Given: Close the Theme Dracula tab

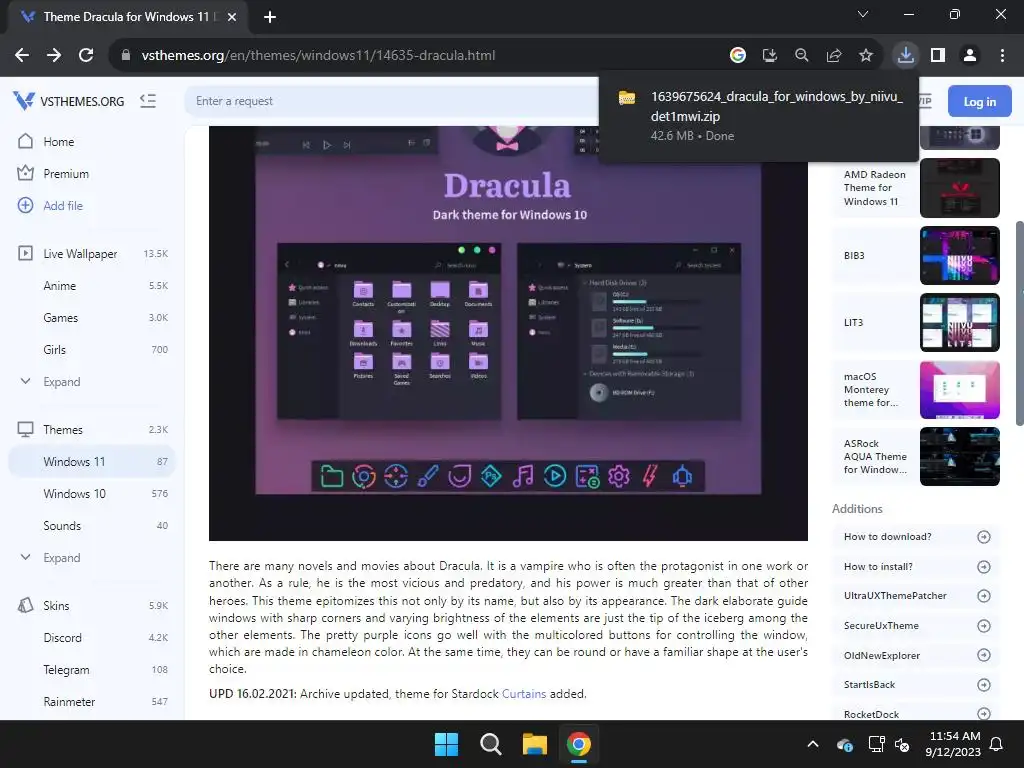Looking at the screenshot, I should pyautogui.click(x=232, y=17).
